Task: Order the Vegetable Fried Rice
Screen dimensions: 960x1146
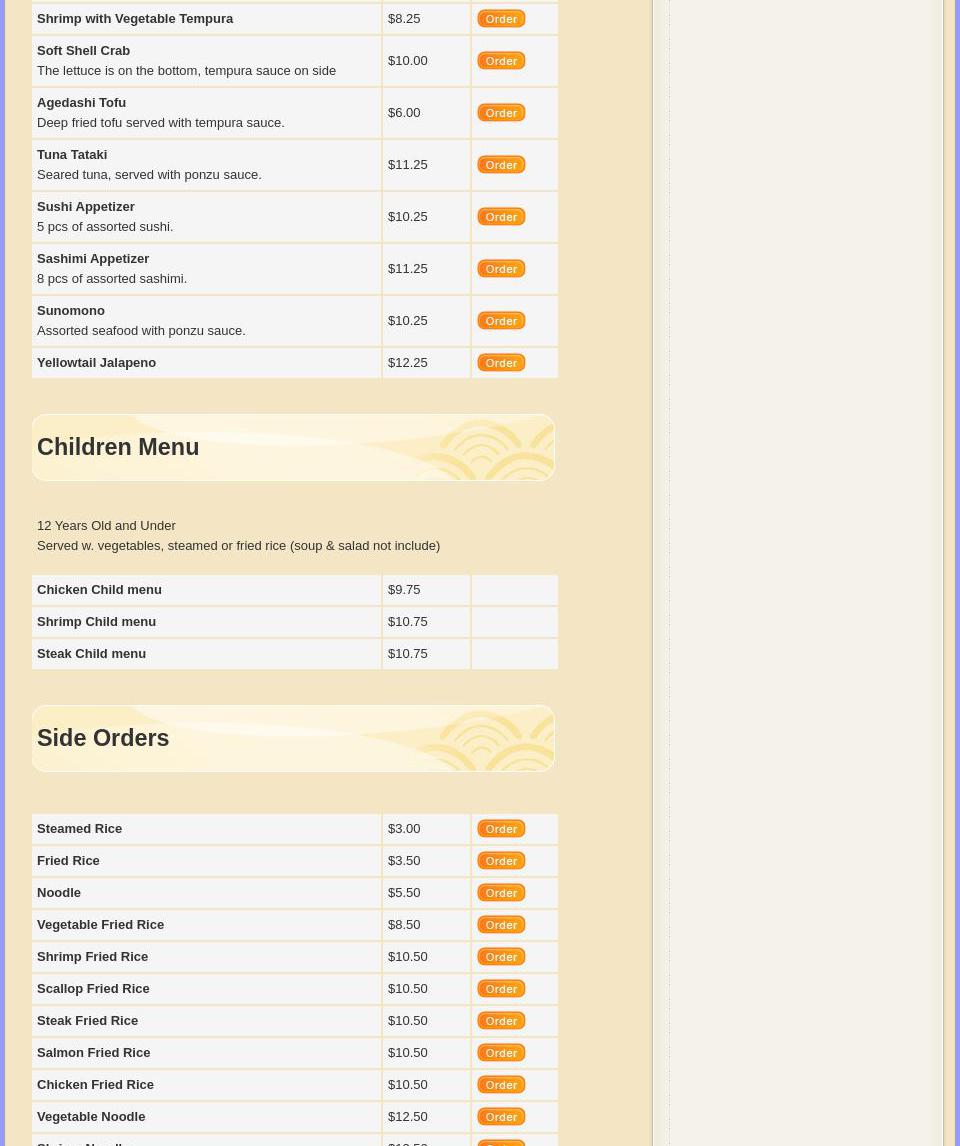Action: point(501,925)
